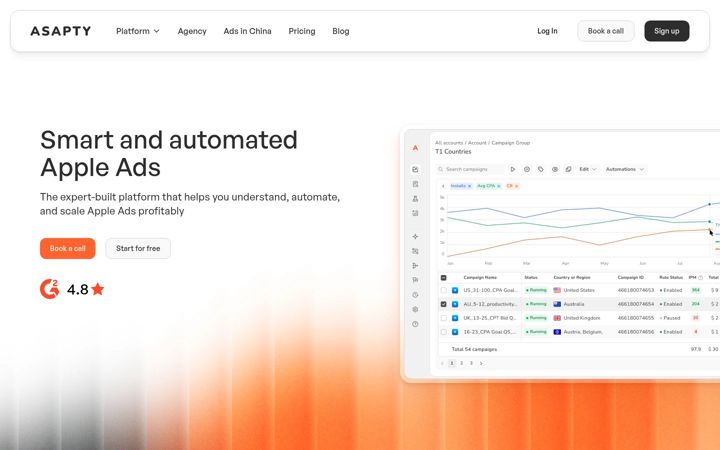Open Ads in China nav item
The height and width of the screenshot is (450, 720).
pyautogui.click(x=248, y=31)
